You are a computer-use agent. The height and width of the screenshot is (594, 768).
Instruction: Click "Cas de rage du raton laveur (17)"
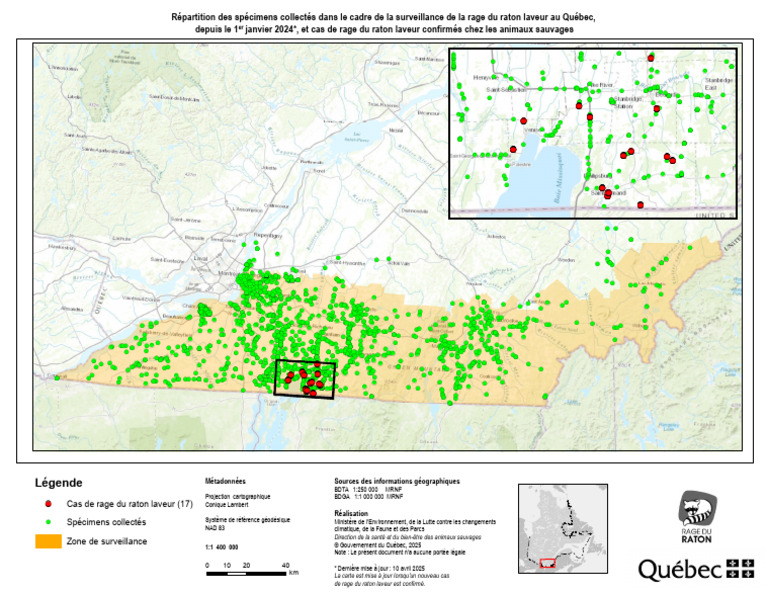pyautogui.click(x=130, y=504)
